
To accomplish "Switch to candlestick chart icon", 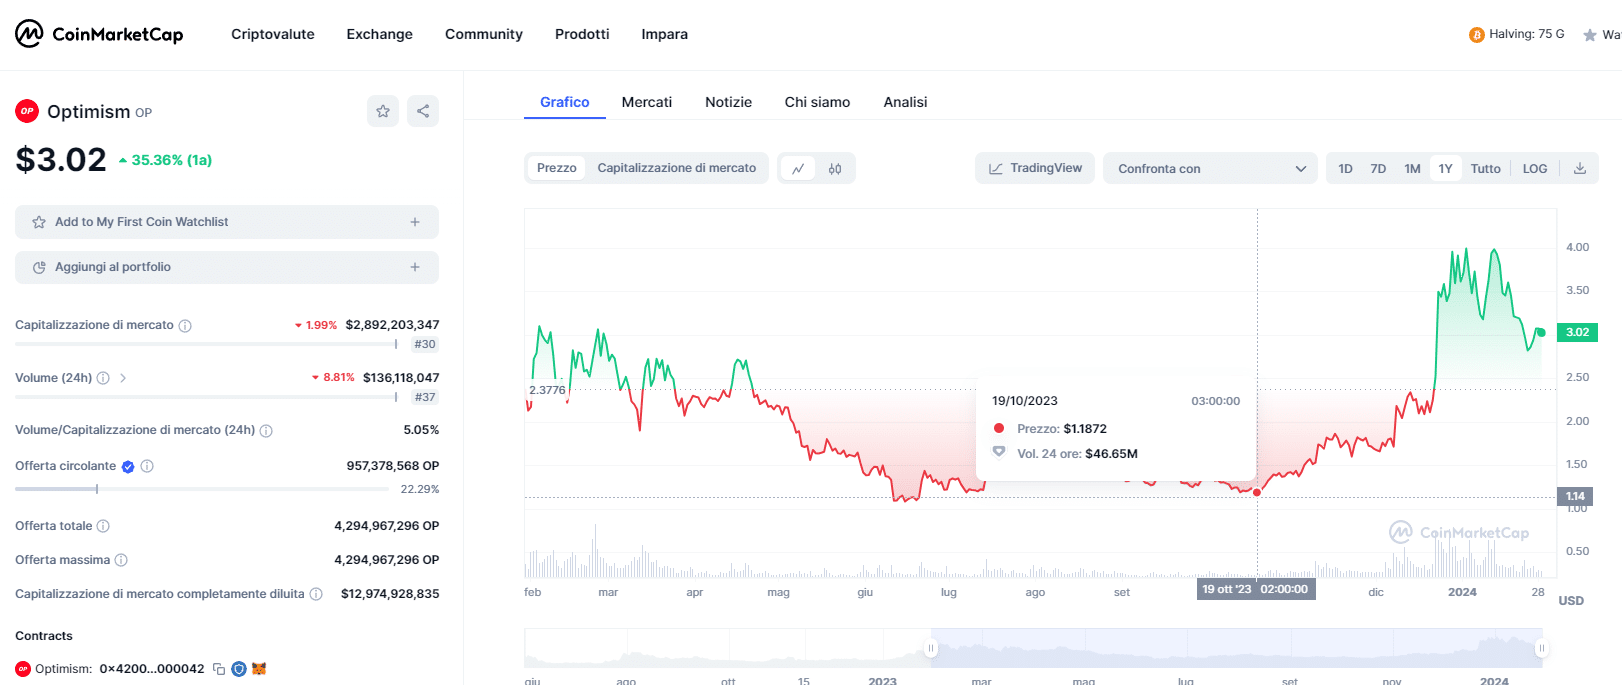I will tap(835, 169).
